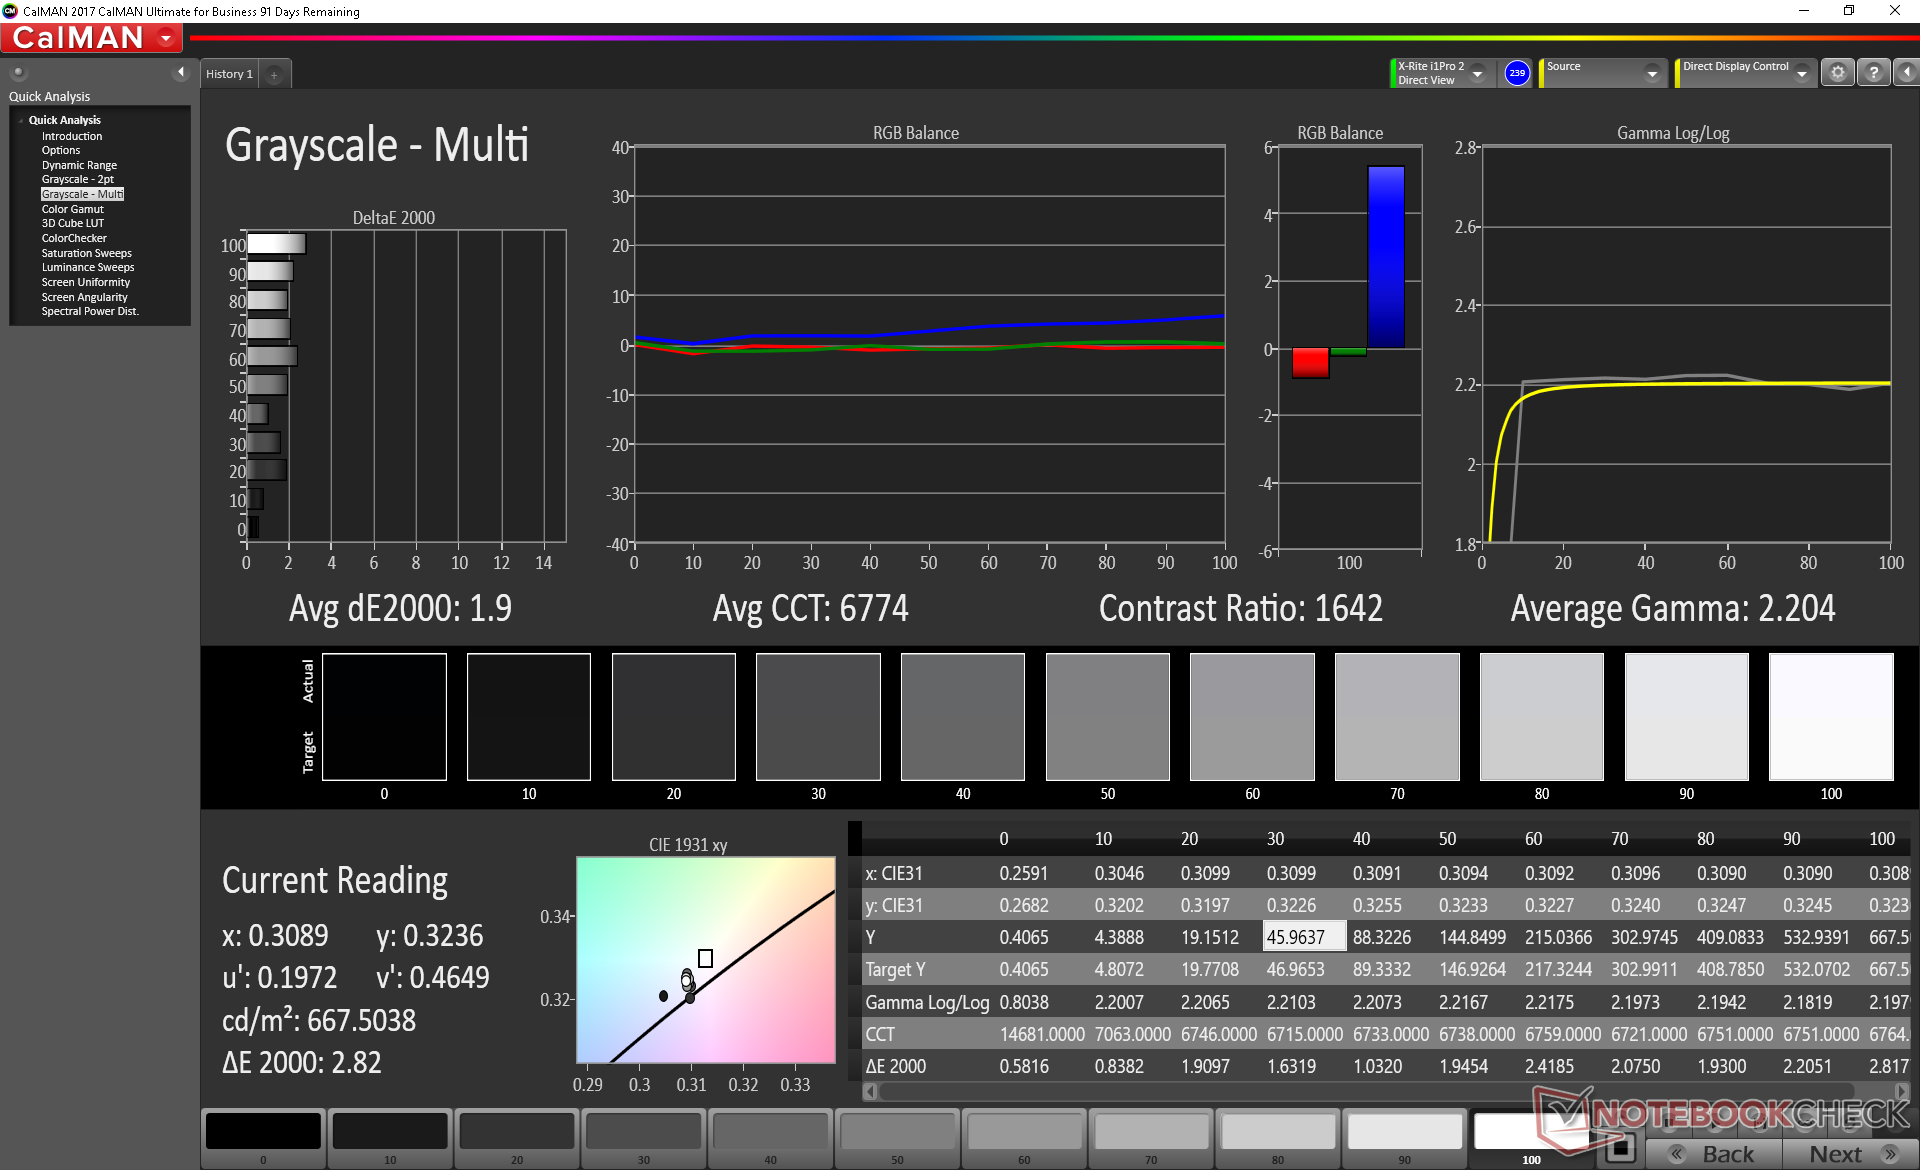Viewport: 1920px width, 1170px height.
Task: Click the blue 239 meter indicator
Action: (1517, 73)
